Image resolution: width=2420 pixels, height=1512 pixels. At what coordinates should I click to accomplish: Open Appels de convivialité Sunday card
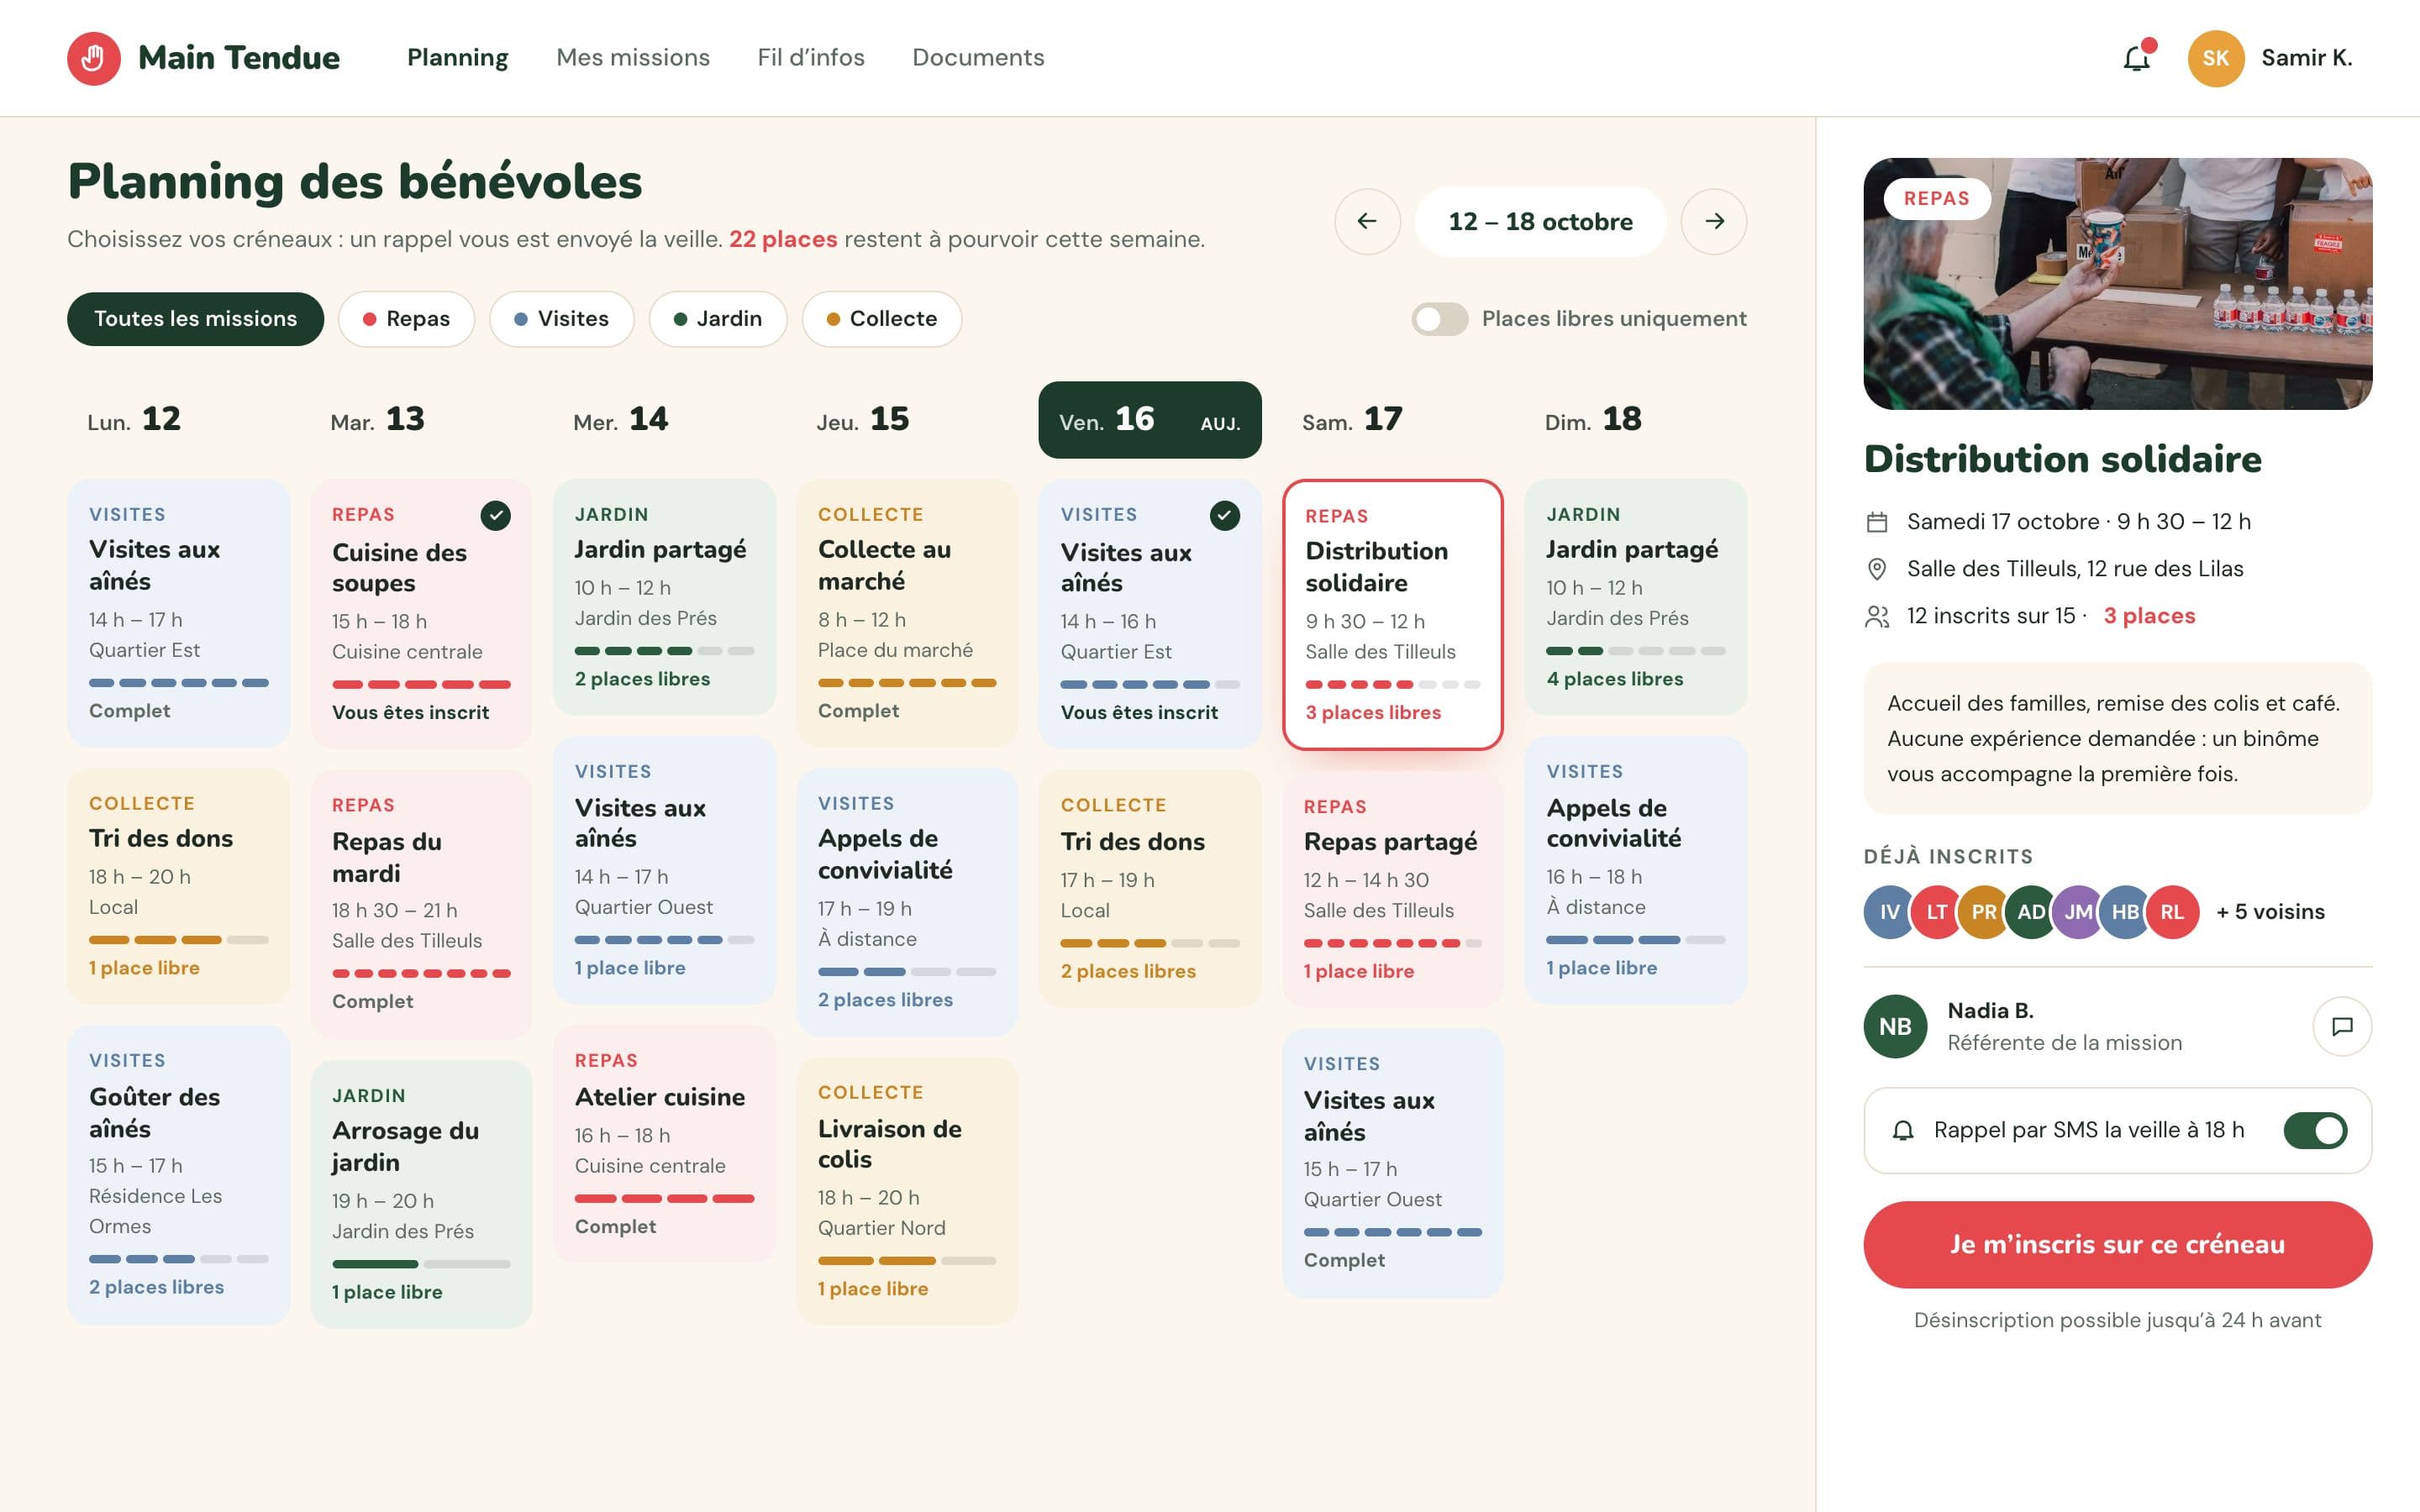(x=1635, y=870)
